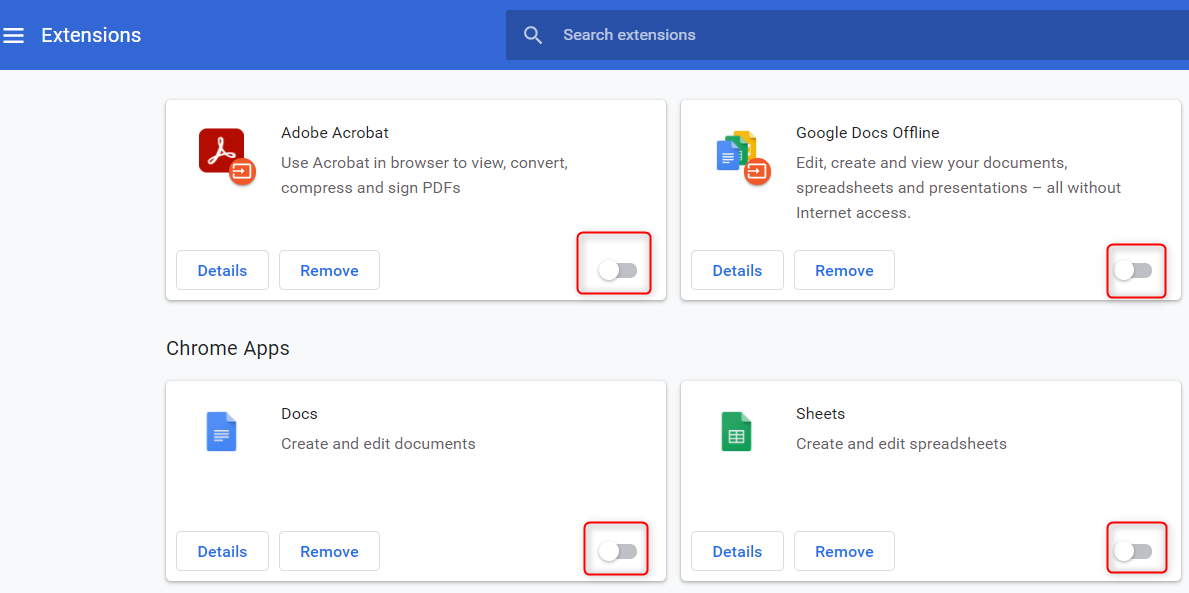
Task: Click the Sheets app icon
Action: click(736, 431)
